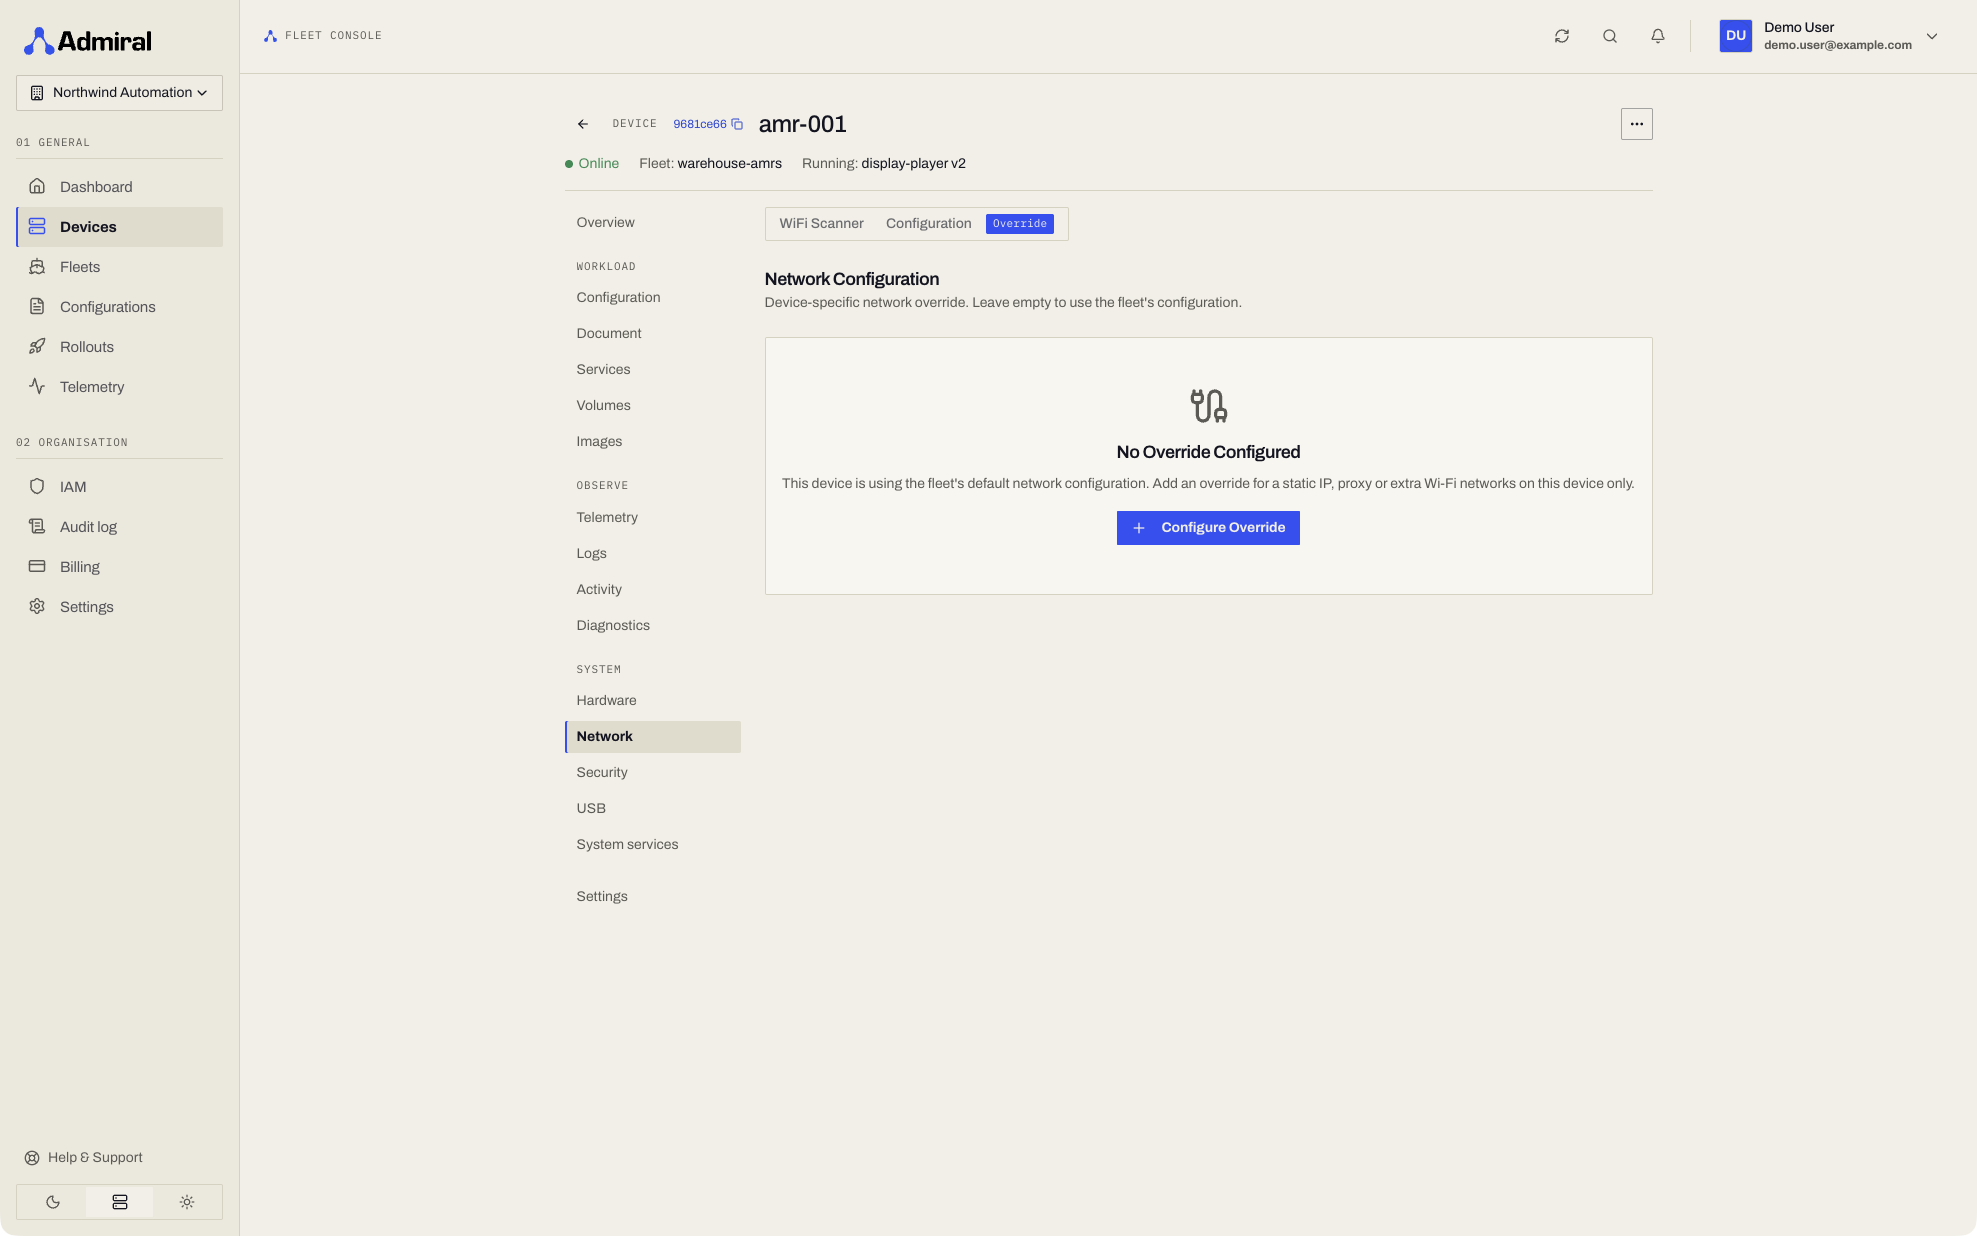Switch to the WiFi Scanner tab
1977x1236 pixels.
(821, 224)
